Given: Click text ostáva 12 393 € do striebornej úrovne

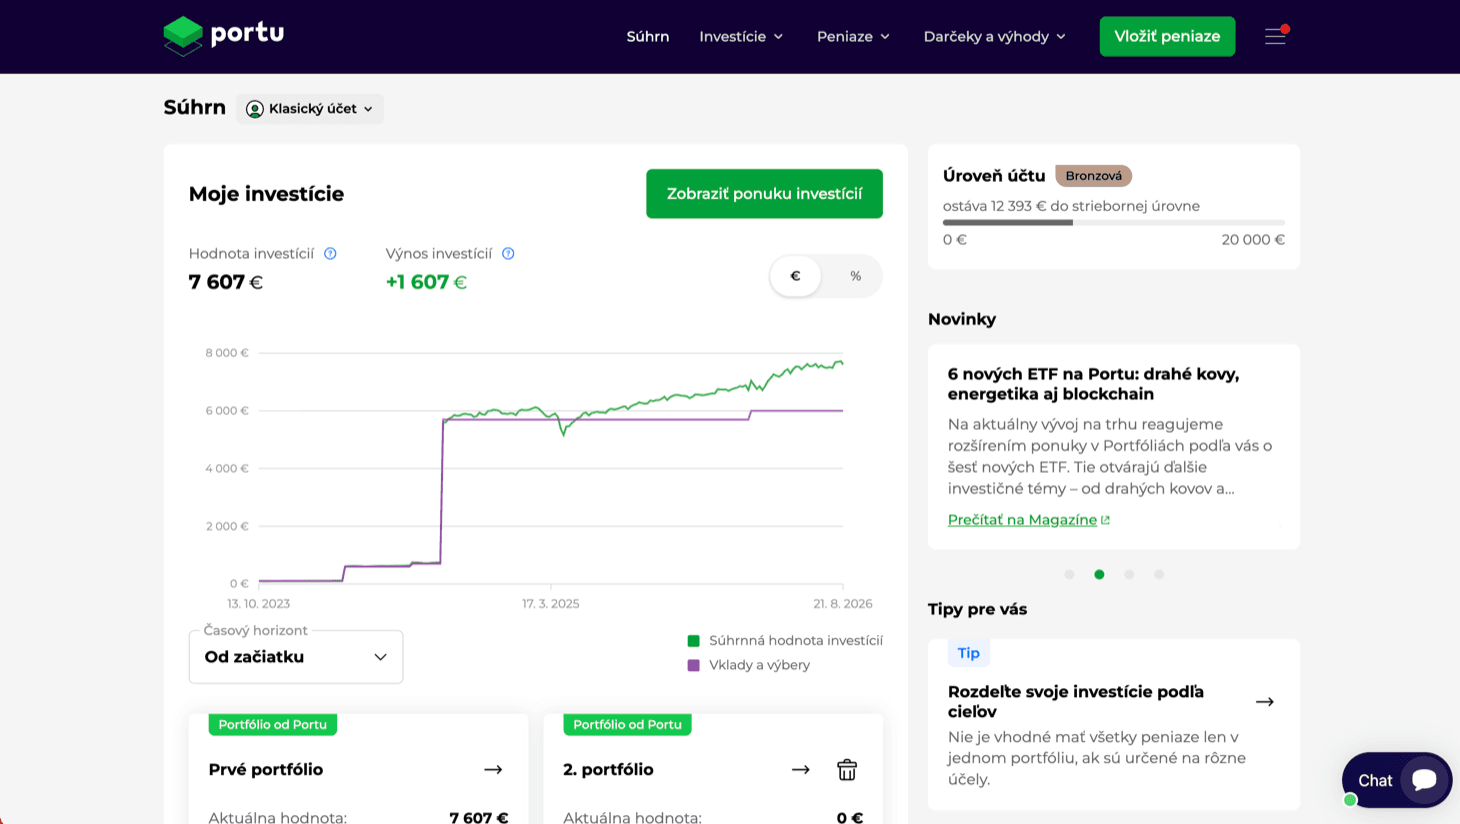Looking at the screenshot, I should tap(1071, 206).
